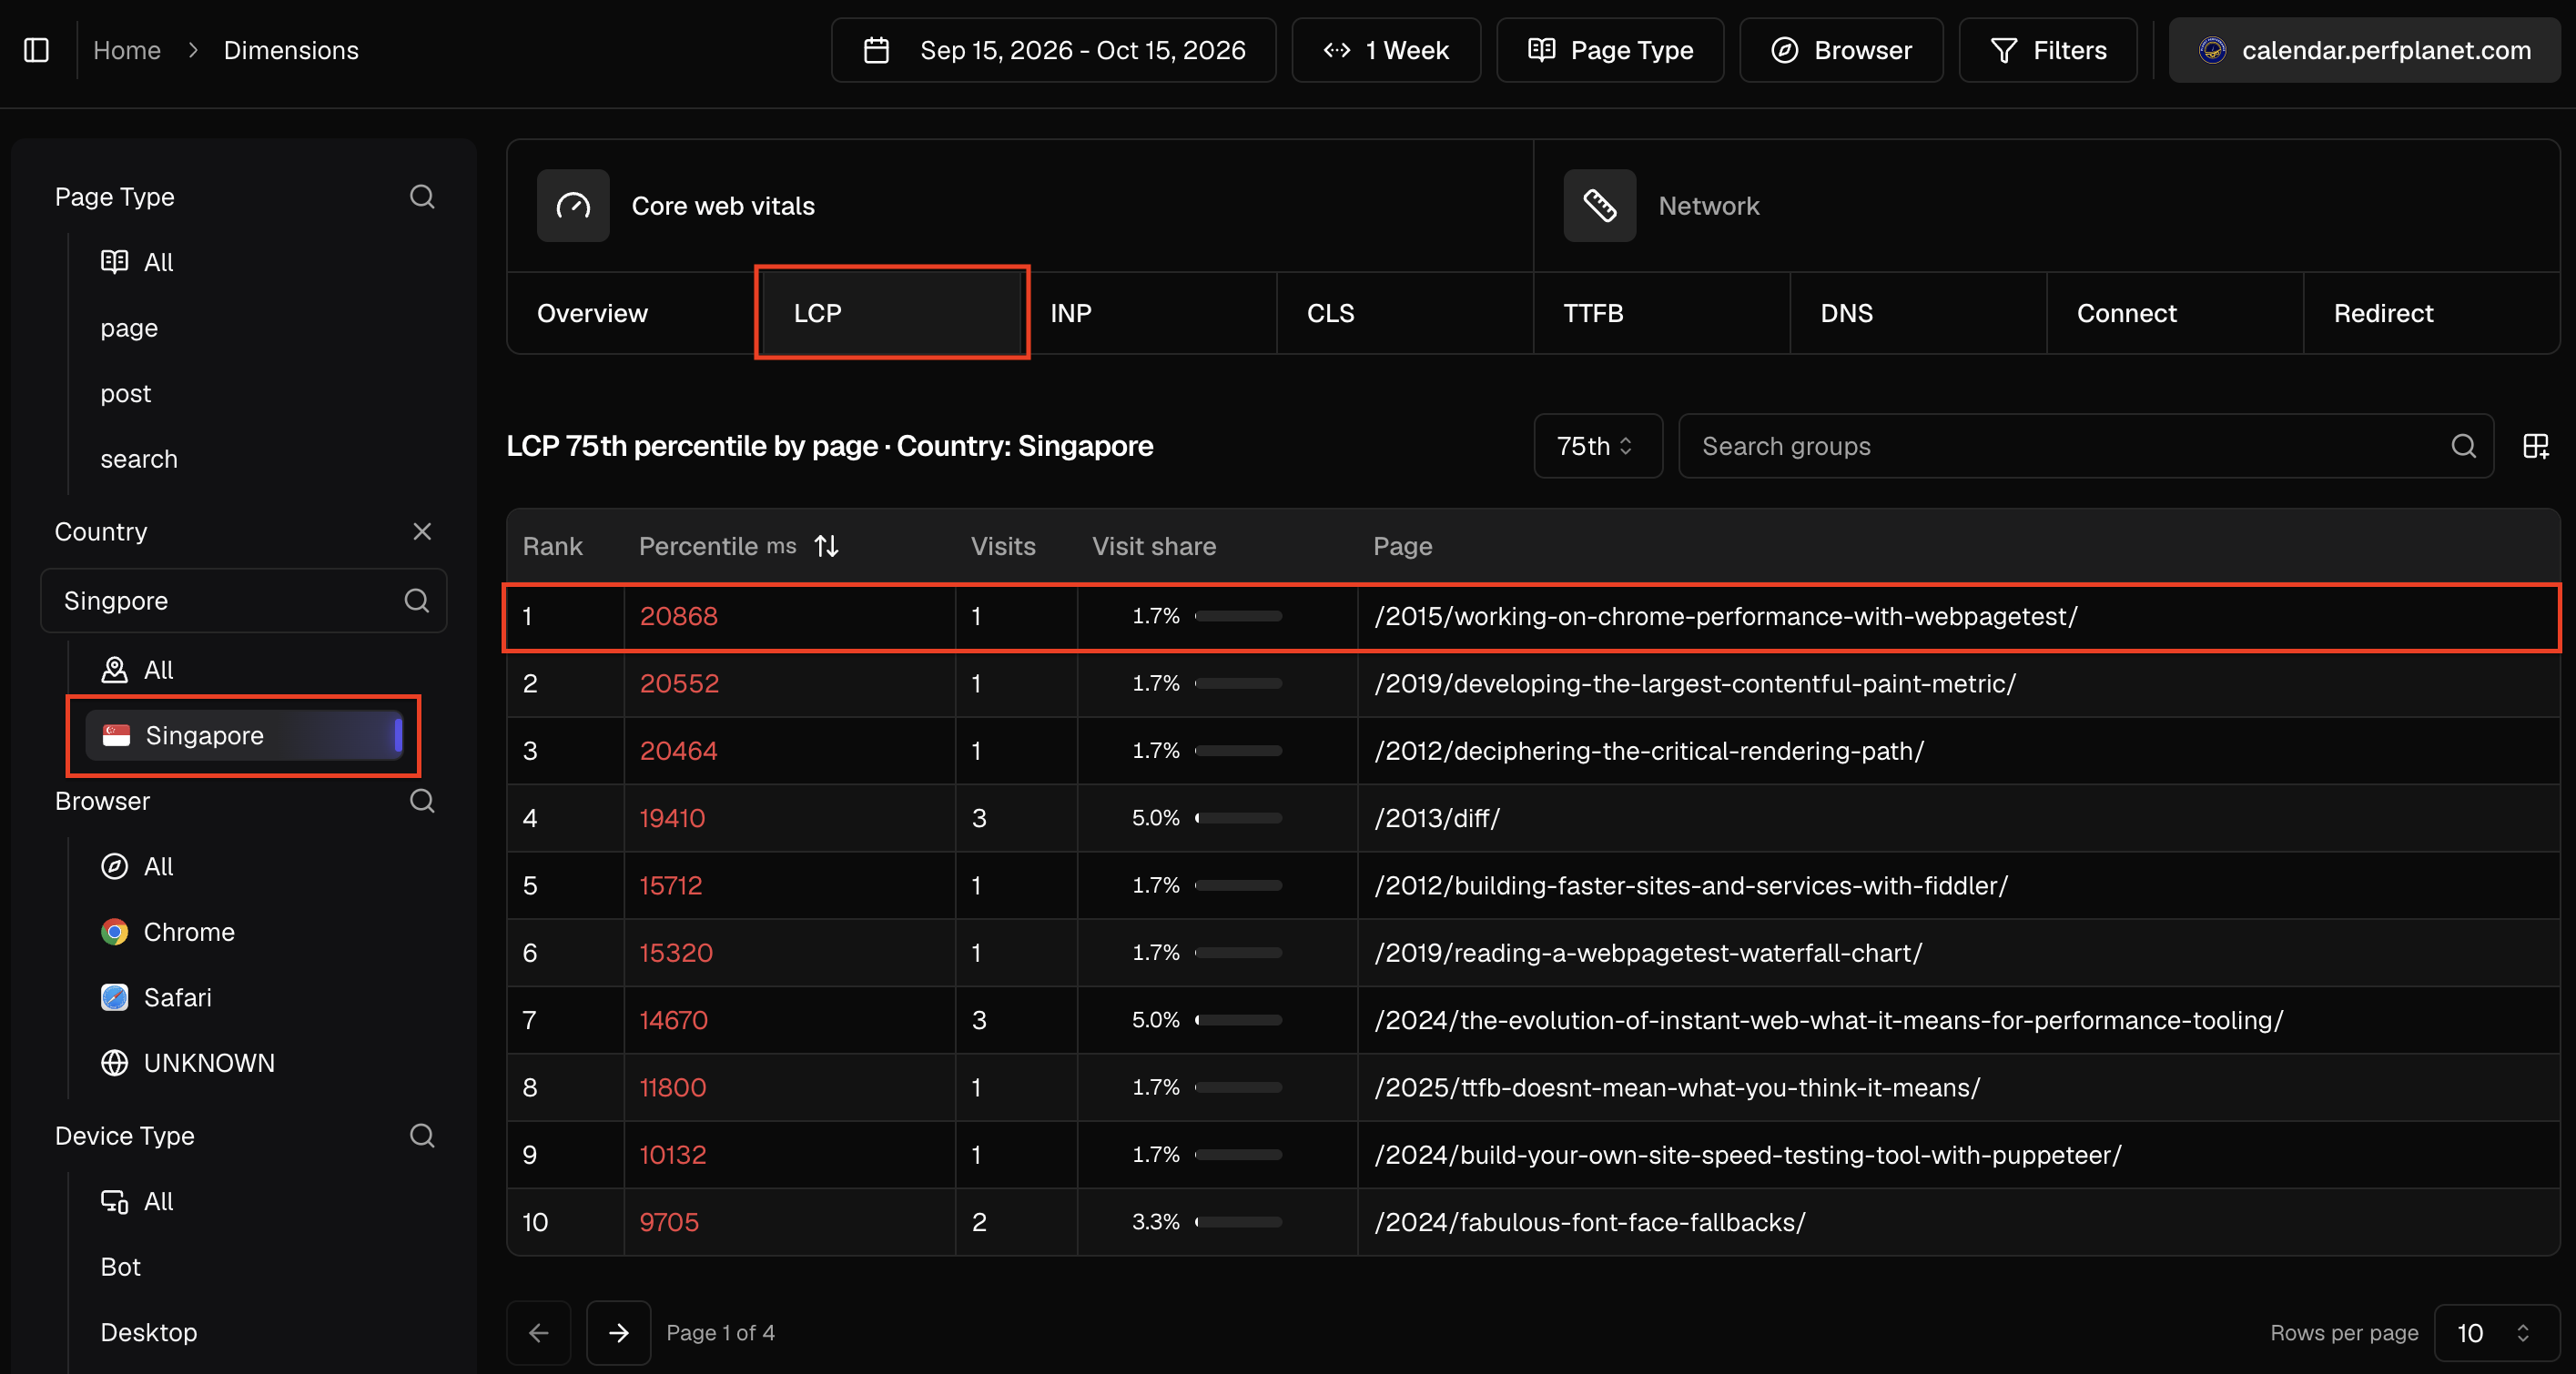
Task: Open the Rows per page selector
Action: click(x=2496, y=1332)
